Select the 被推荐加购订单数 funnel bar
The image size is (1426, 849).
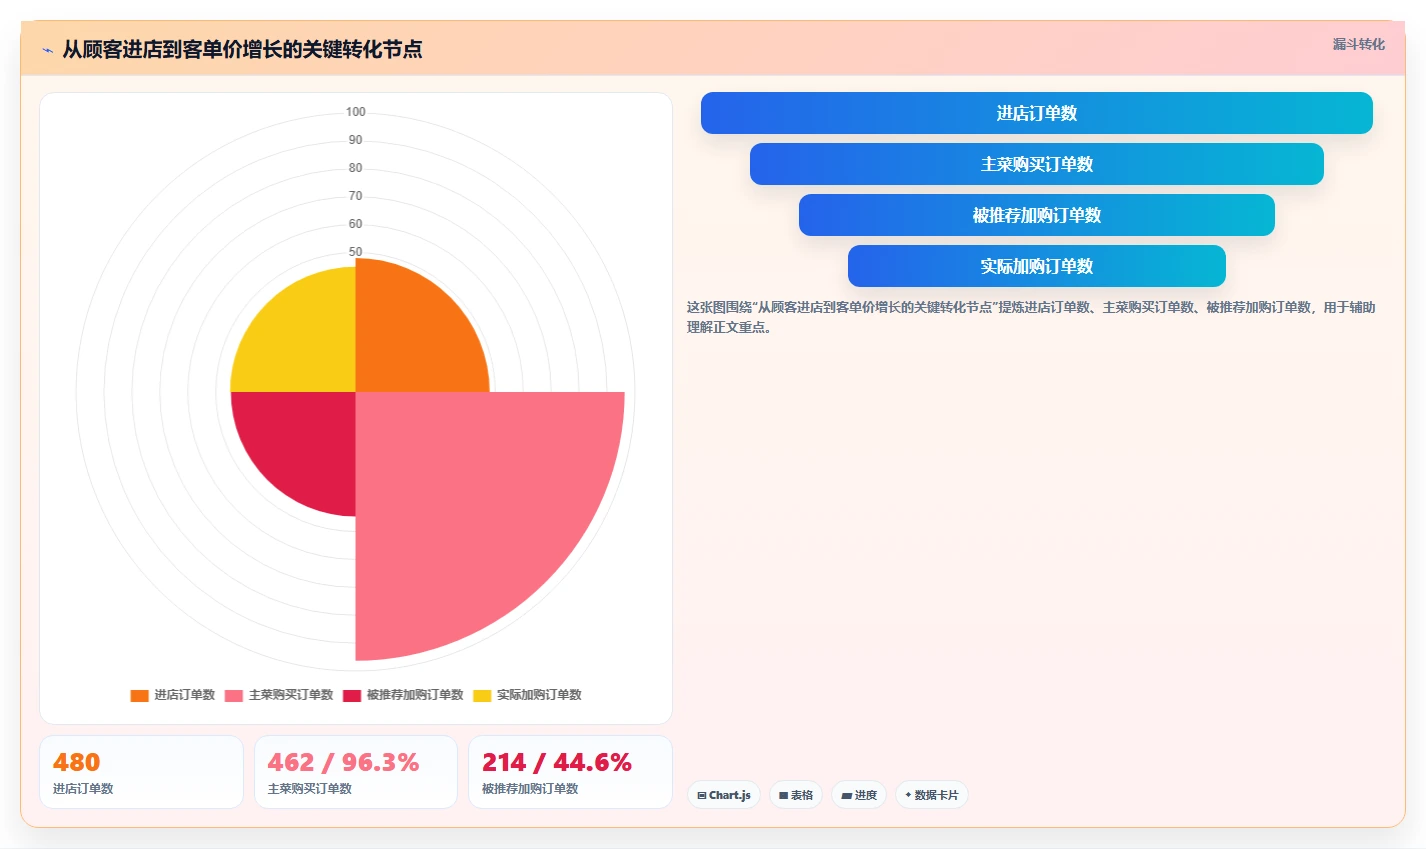point(1036,215)
